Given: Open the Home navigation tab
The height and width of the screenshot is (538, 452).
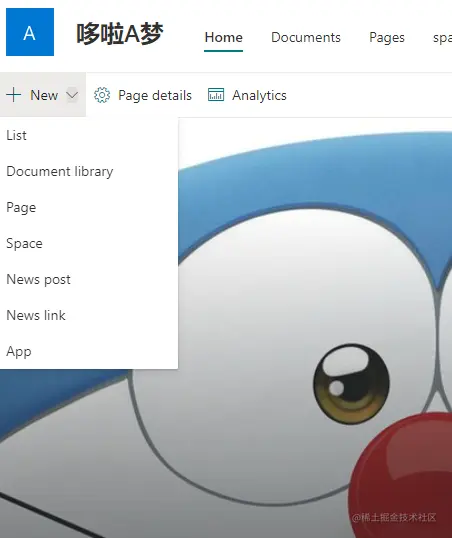Looking at the screenshot, I should (x=223, y=37).
